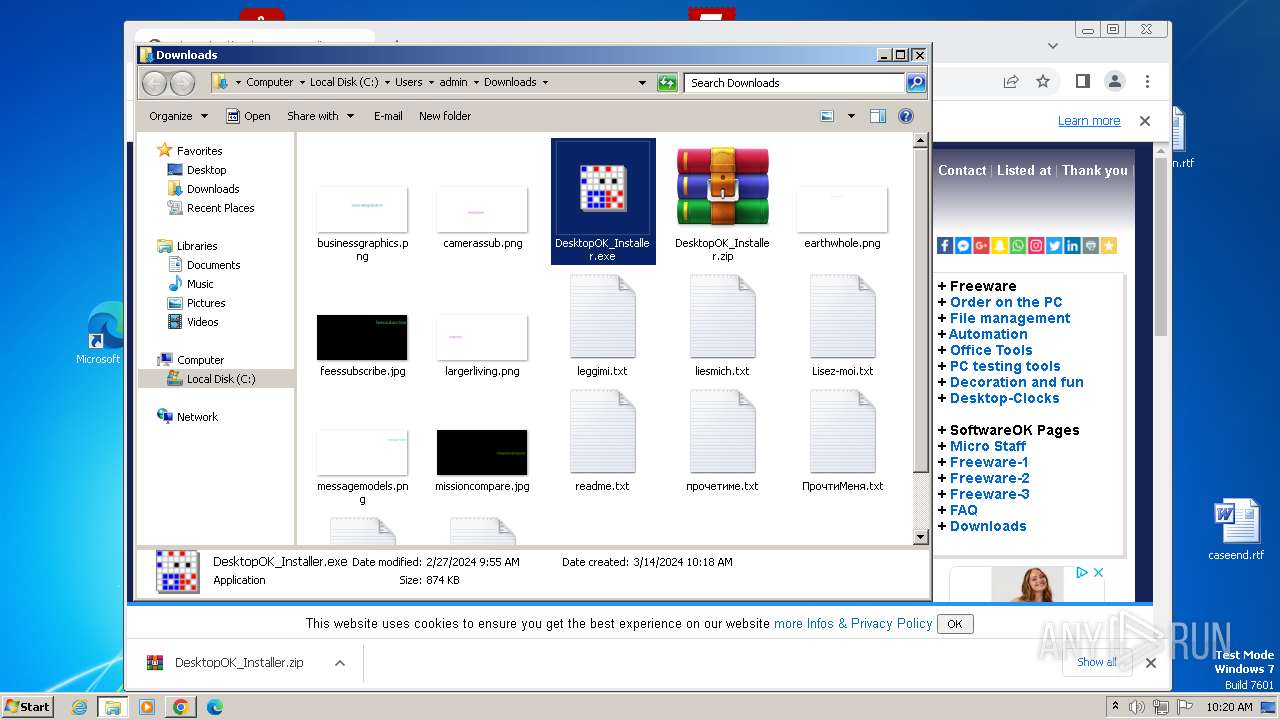Image resolution: width=1280 pixels, height=720 pixels.
Task: Click the E-mail toolbar button
Action: (x=388, y=116)
